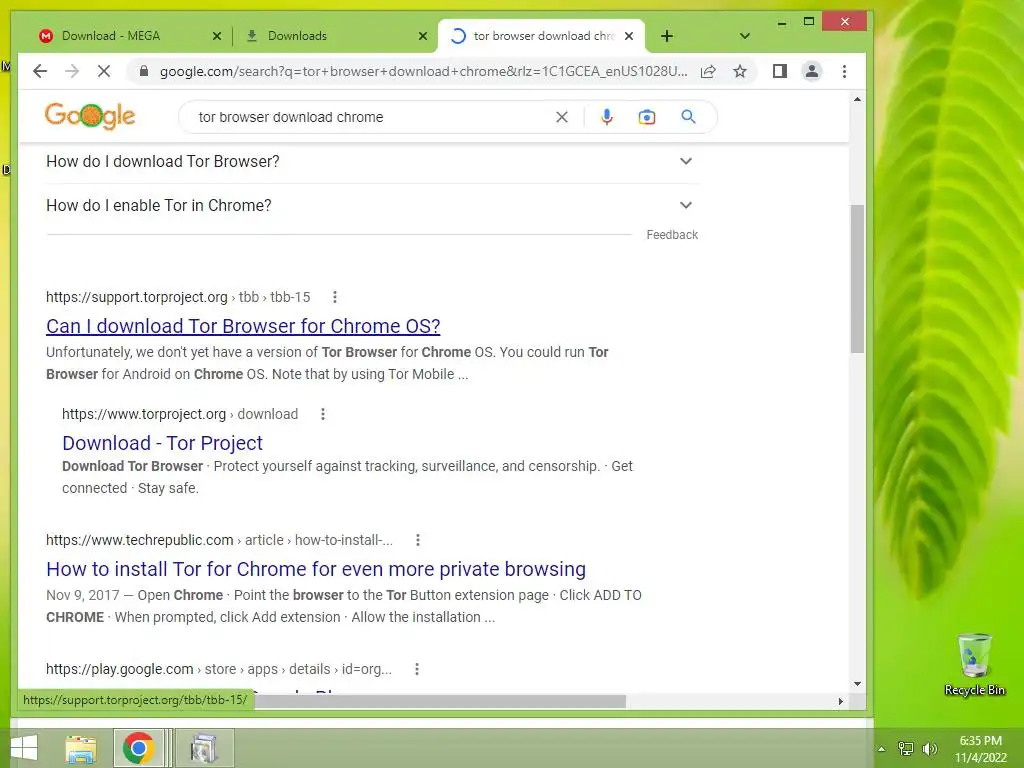Screen dimensions: 1024x768
Task: Click the horizontal scroll right arrow
Action: coord(840,701)
